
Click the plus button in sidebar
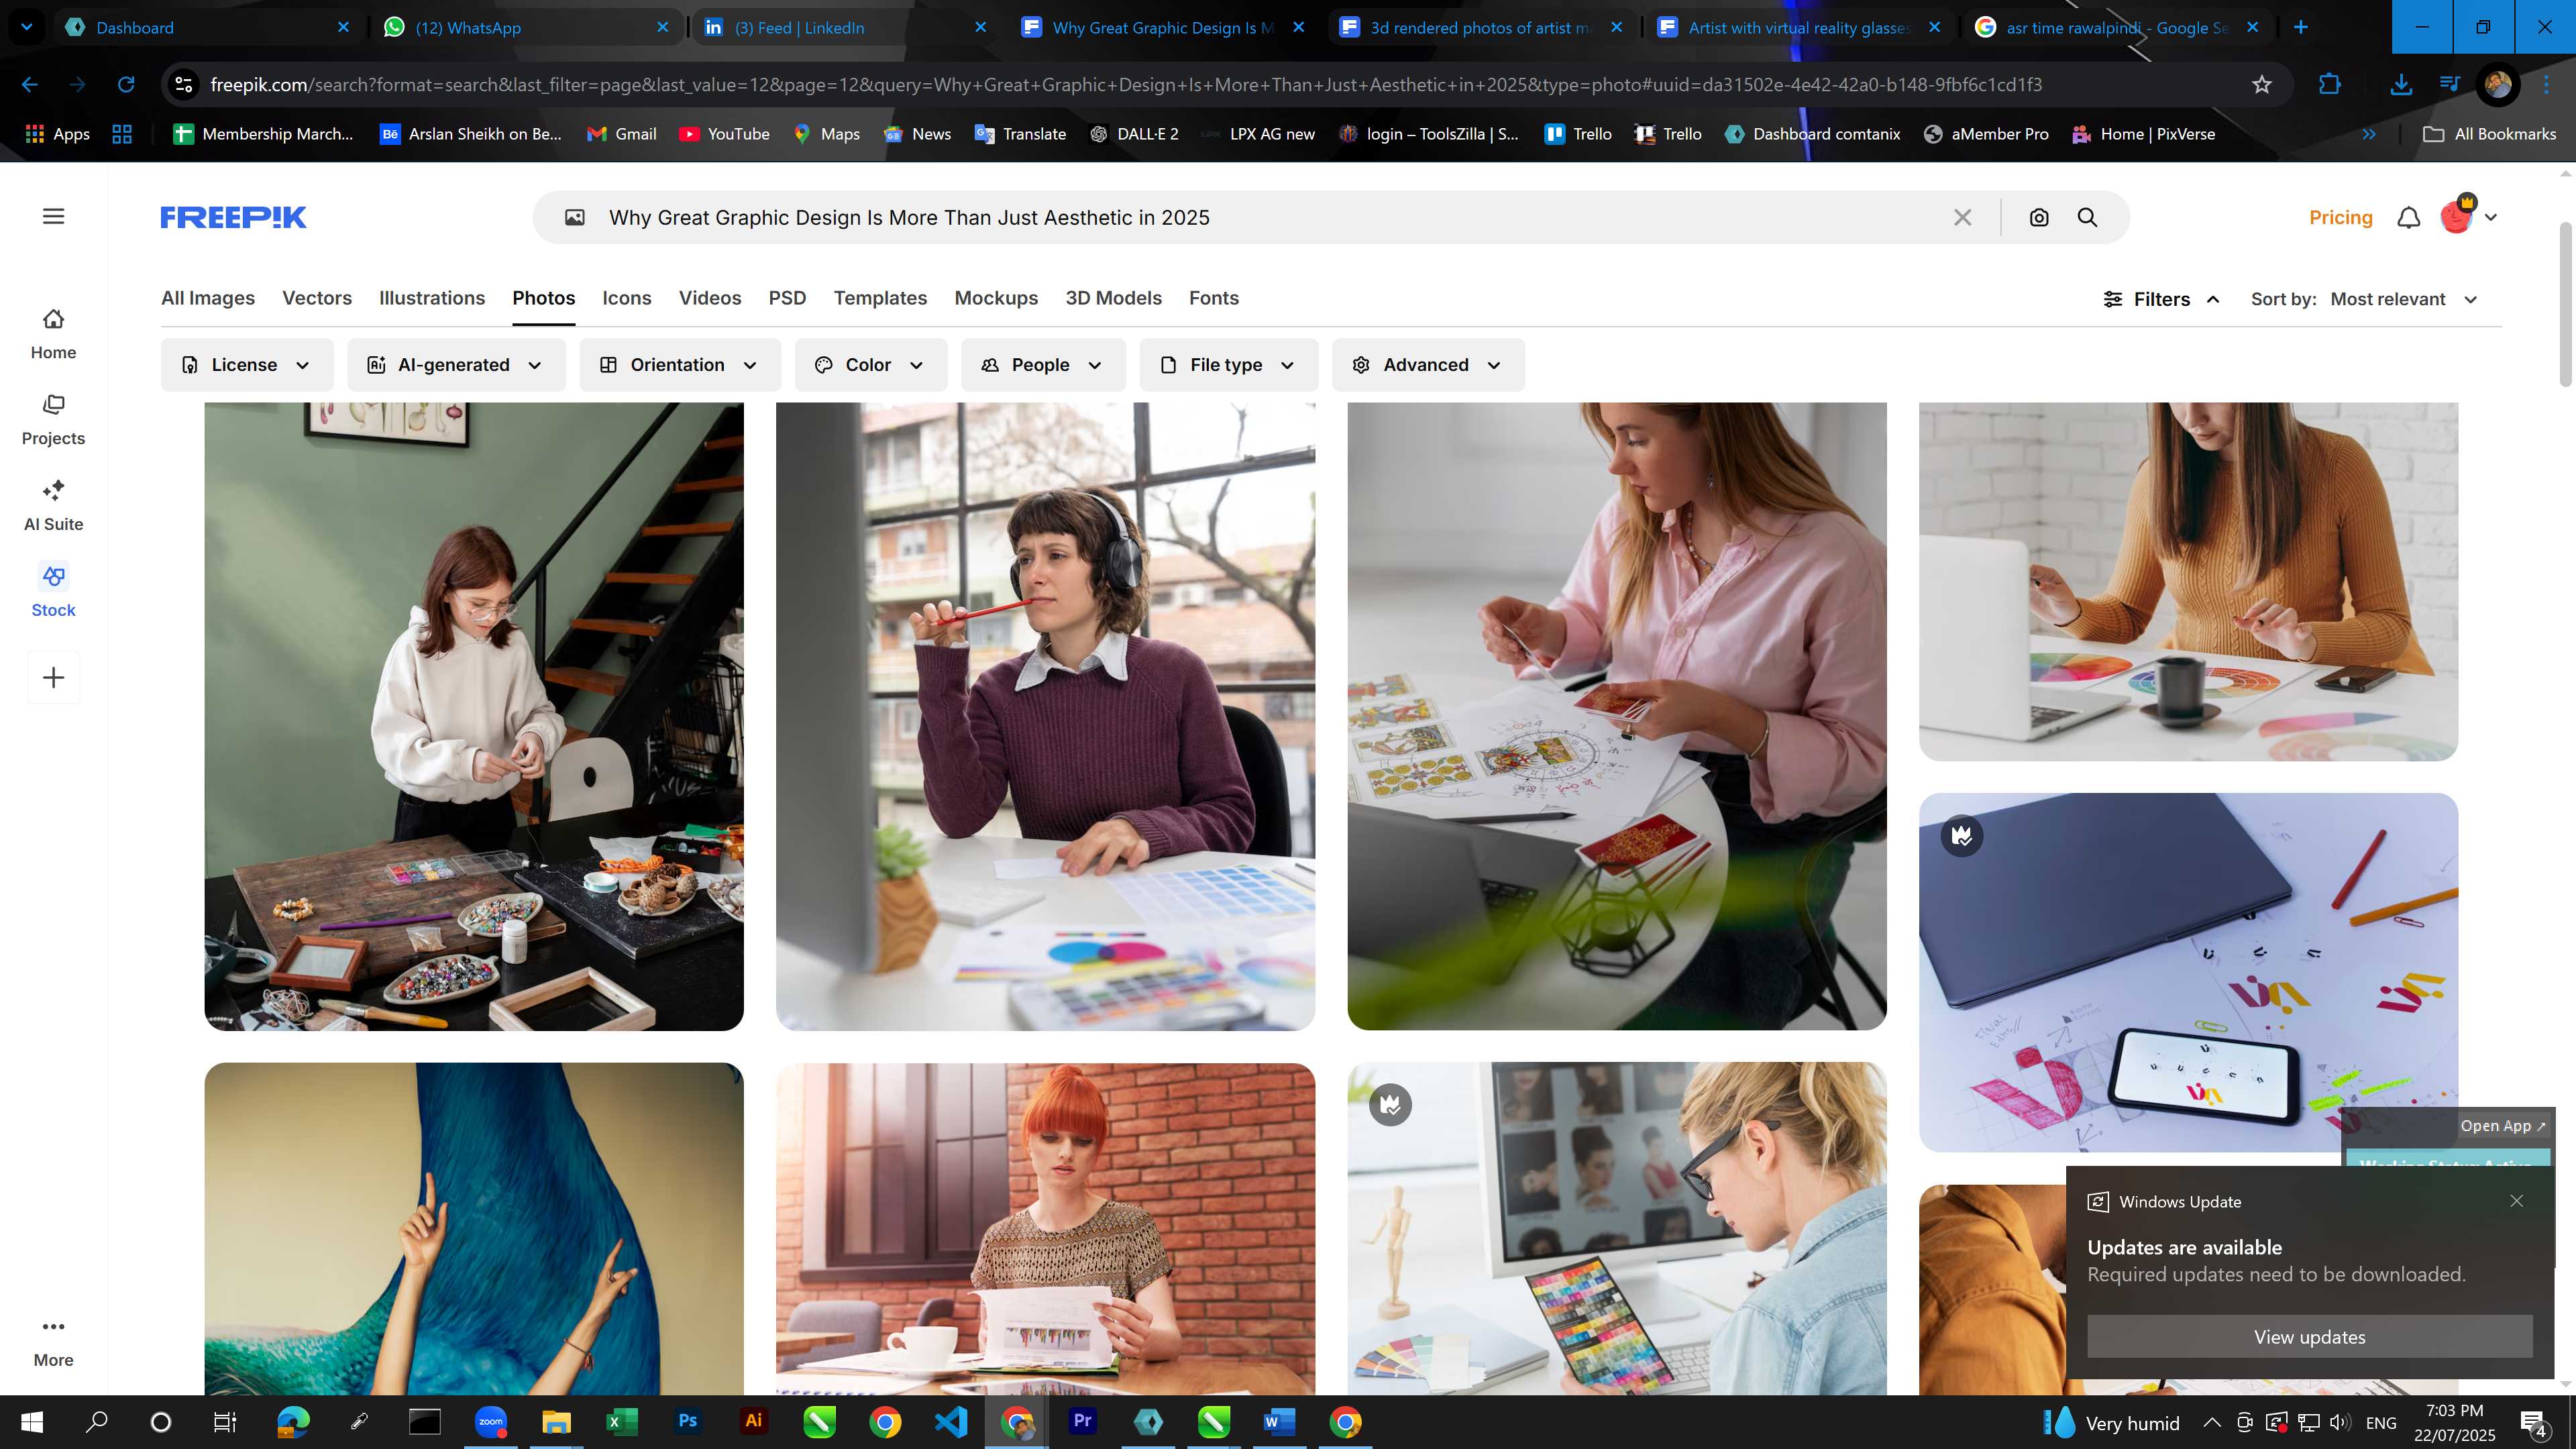tap(54, 677)
